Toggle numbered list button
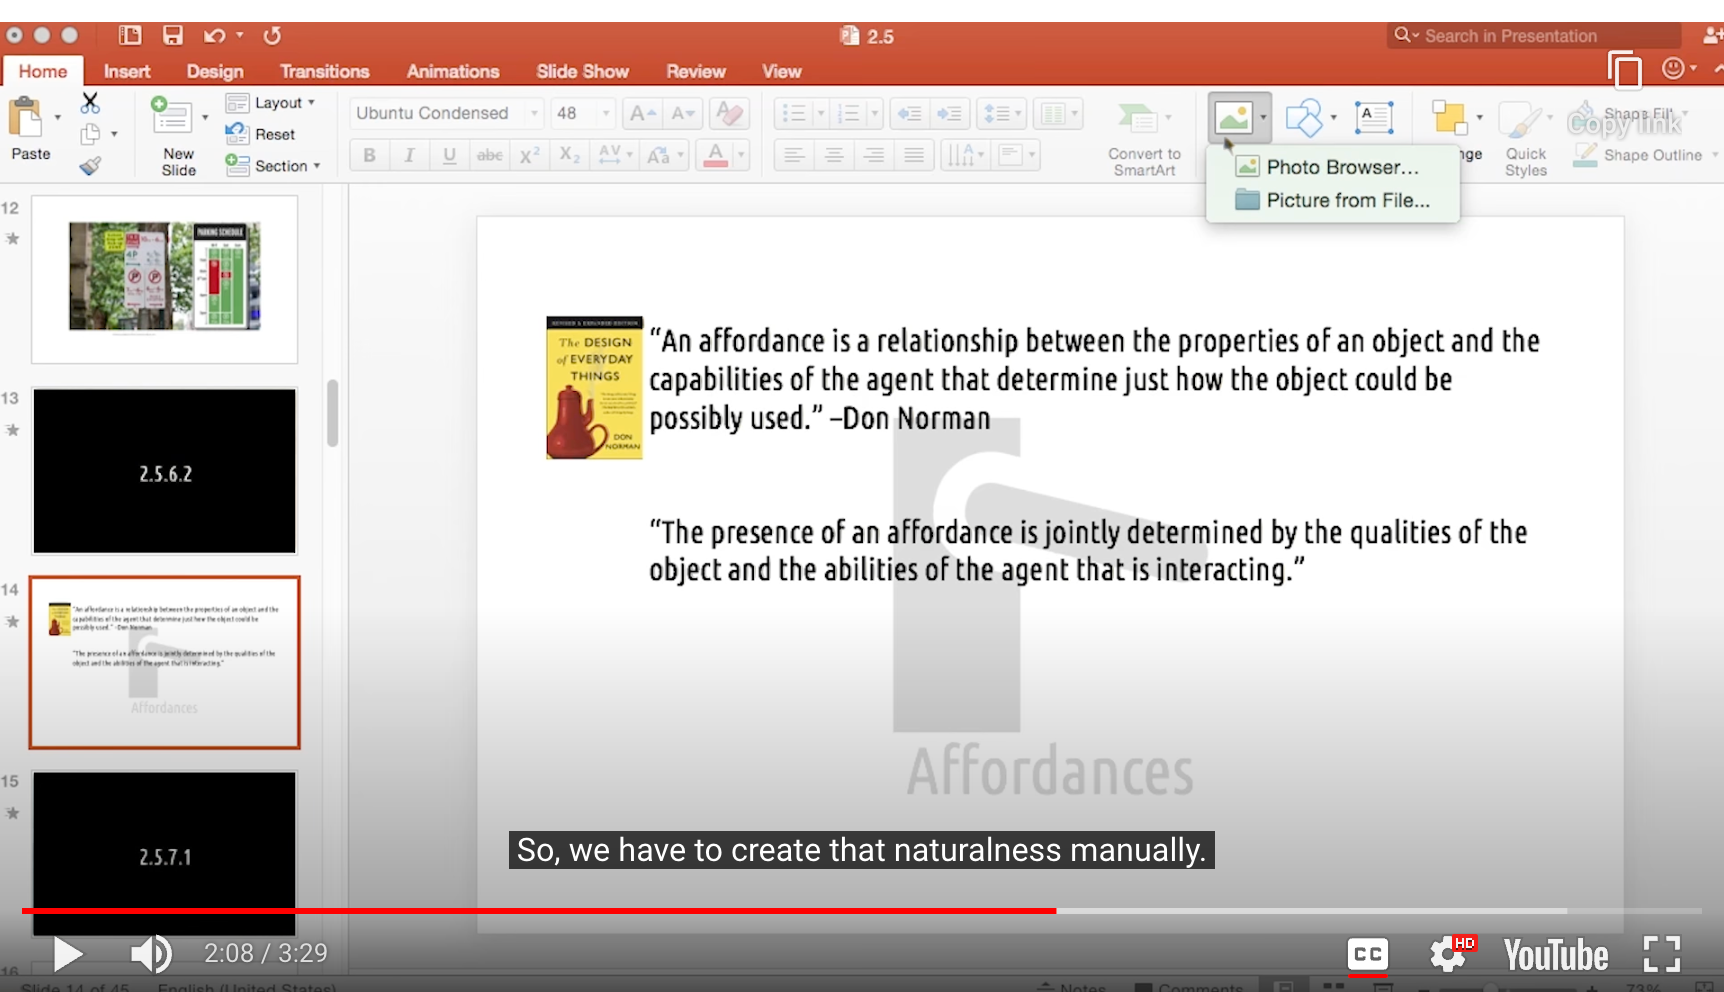 coord(848,114)
